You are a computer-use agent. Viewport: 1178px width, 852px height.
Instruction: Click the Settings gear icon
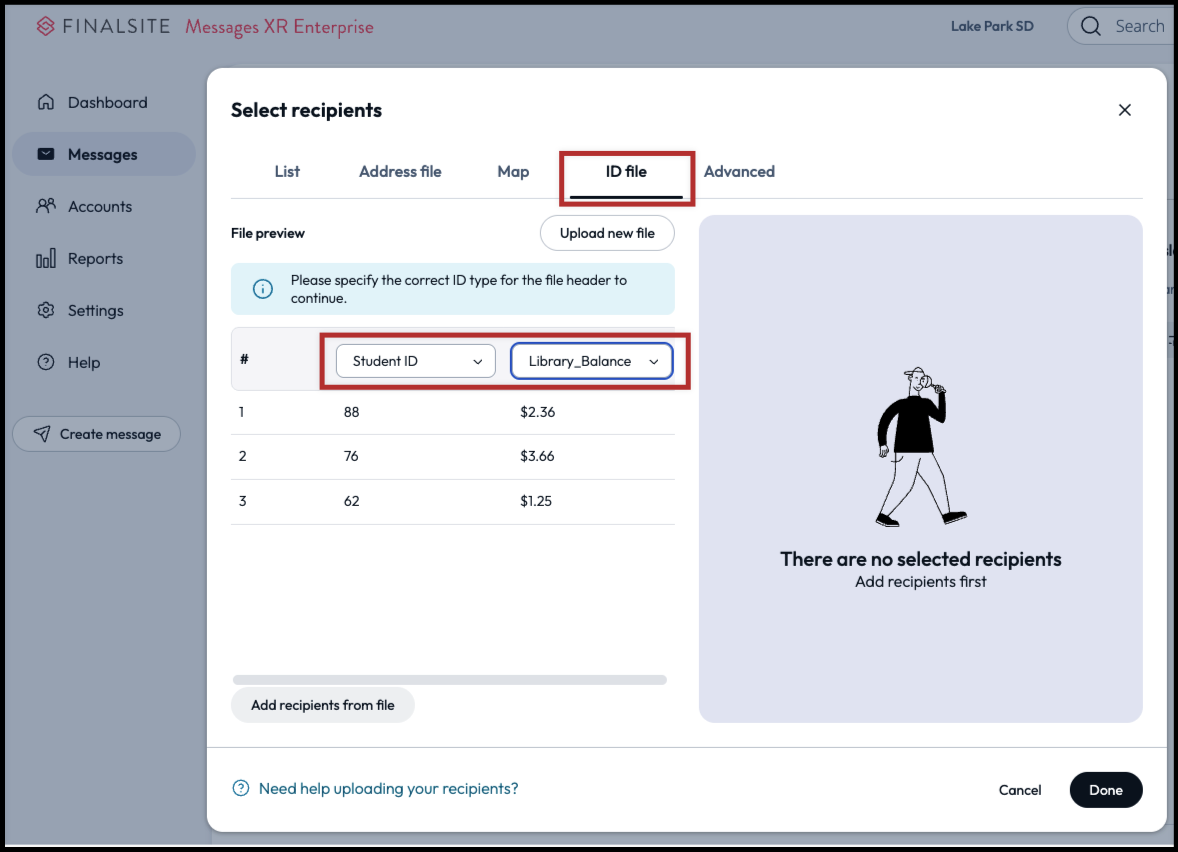[x=46, y=310]
